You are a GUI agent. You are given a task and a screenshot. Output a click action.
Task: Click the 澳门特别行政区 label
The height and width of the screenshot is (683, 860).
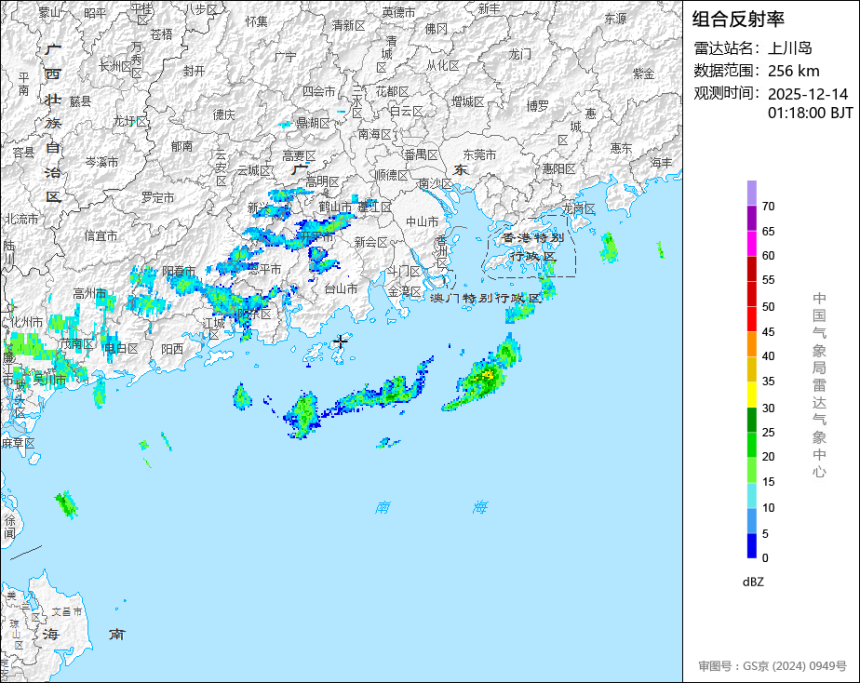[x=485, y=298]
